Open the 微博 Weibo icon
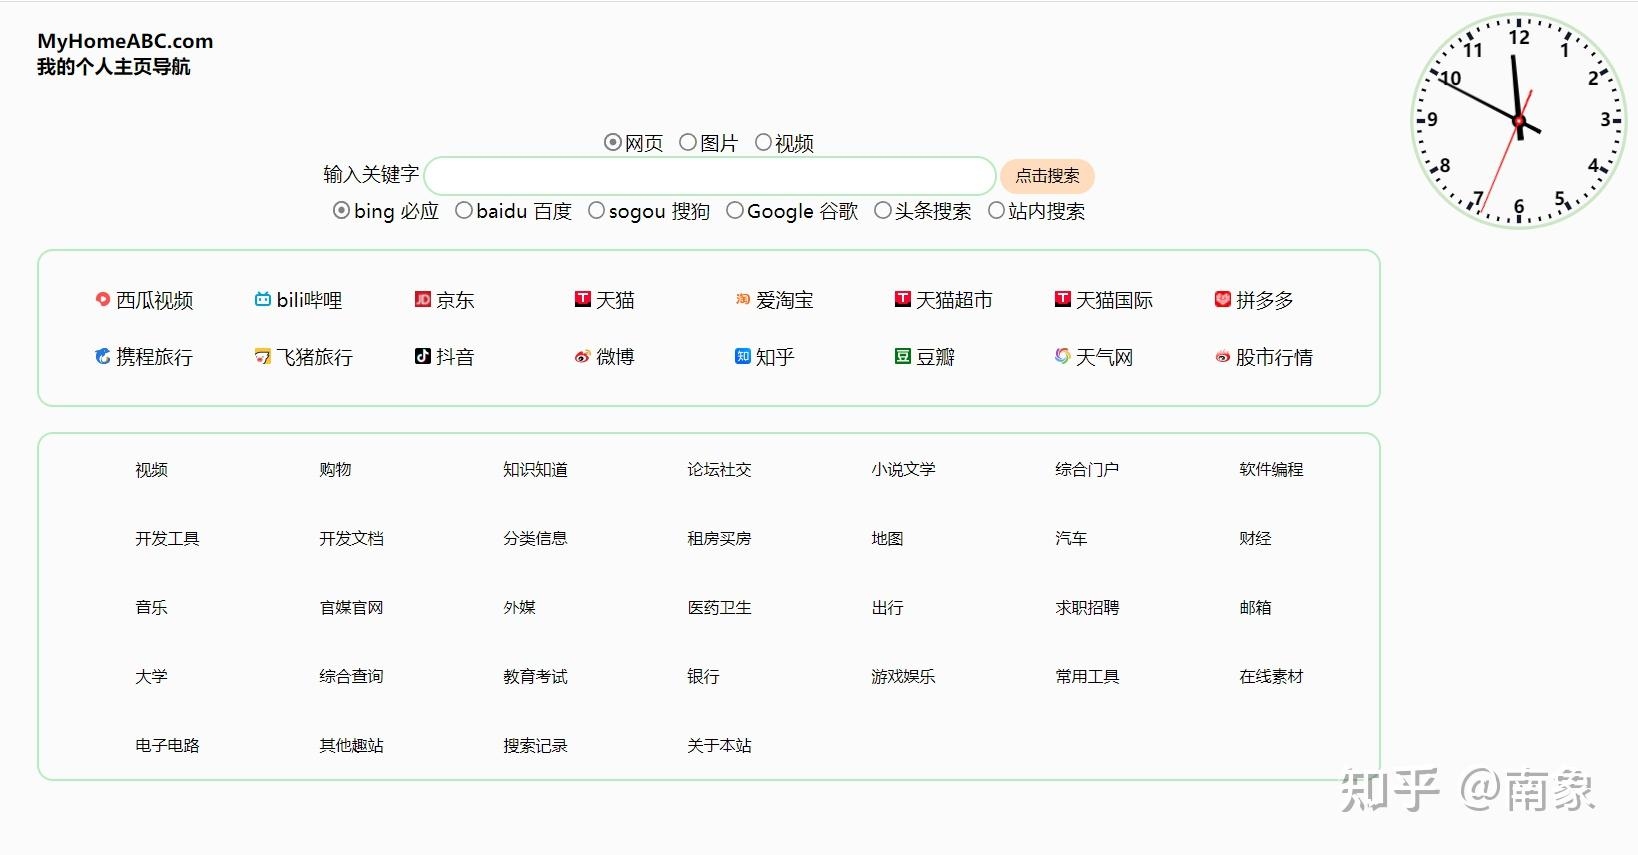Image resolution: width=1638 pixels, height=855 pixels. click(x=583, y=356)
